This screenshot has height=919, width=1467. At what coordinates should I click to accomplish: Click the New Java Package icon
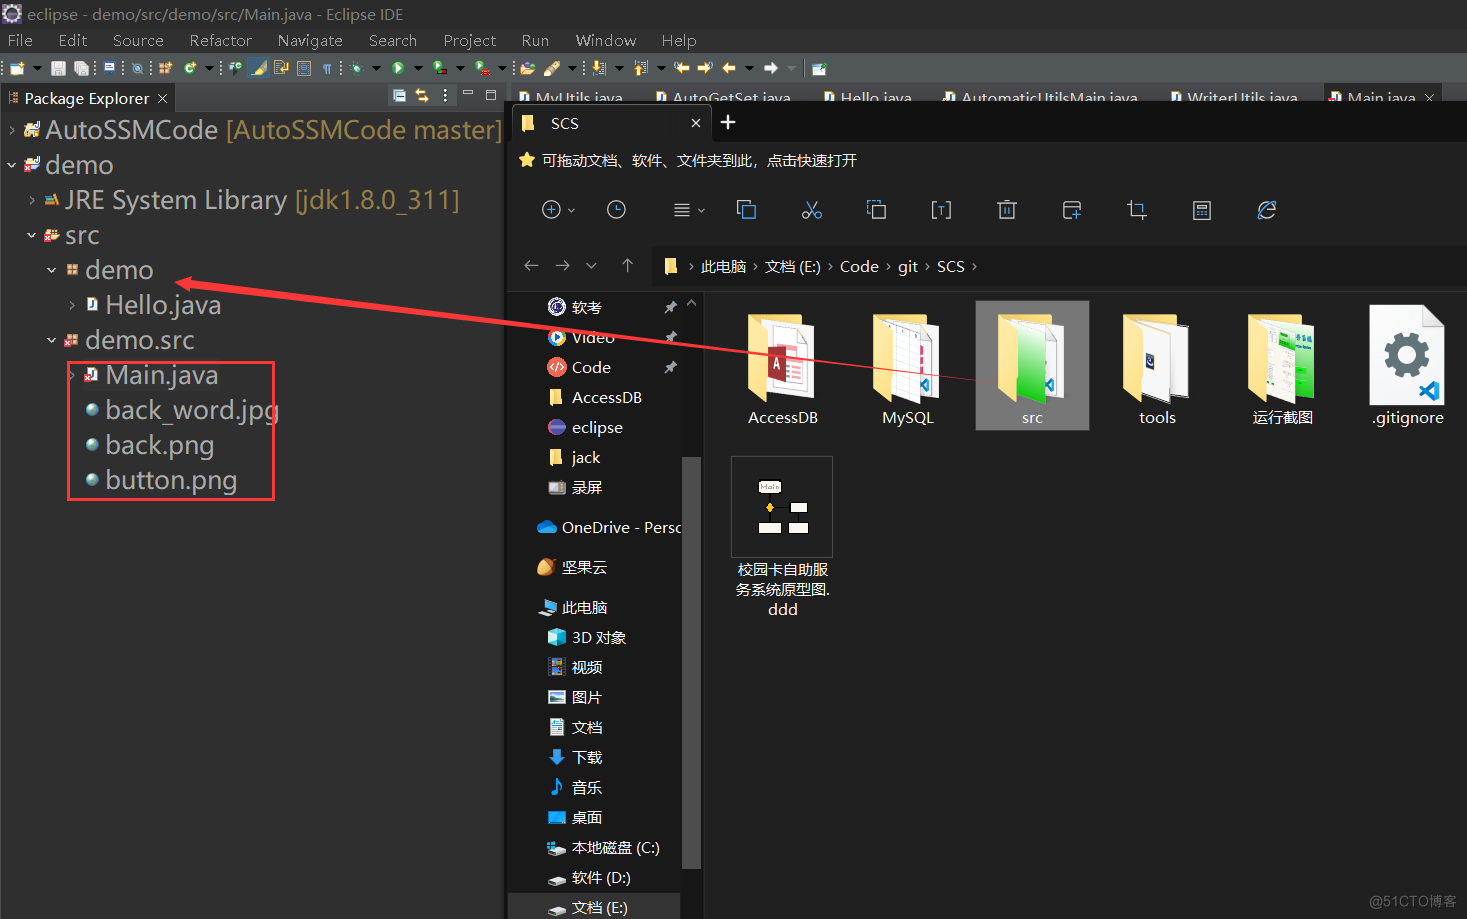coord(165,68)
